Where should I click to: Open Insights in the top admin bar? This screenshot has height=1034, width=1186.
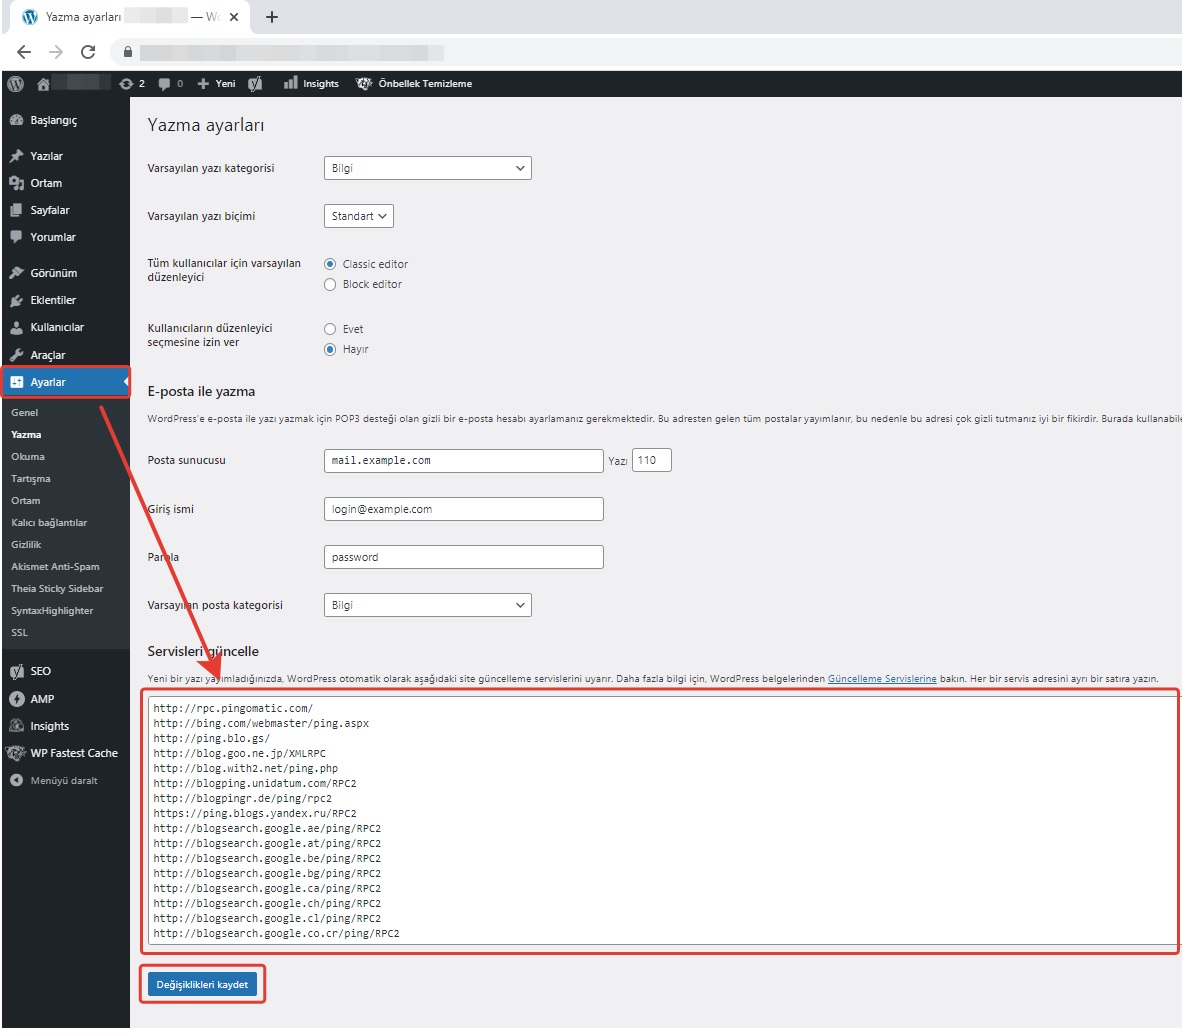tap(311, 84)
